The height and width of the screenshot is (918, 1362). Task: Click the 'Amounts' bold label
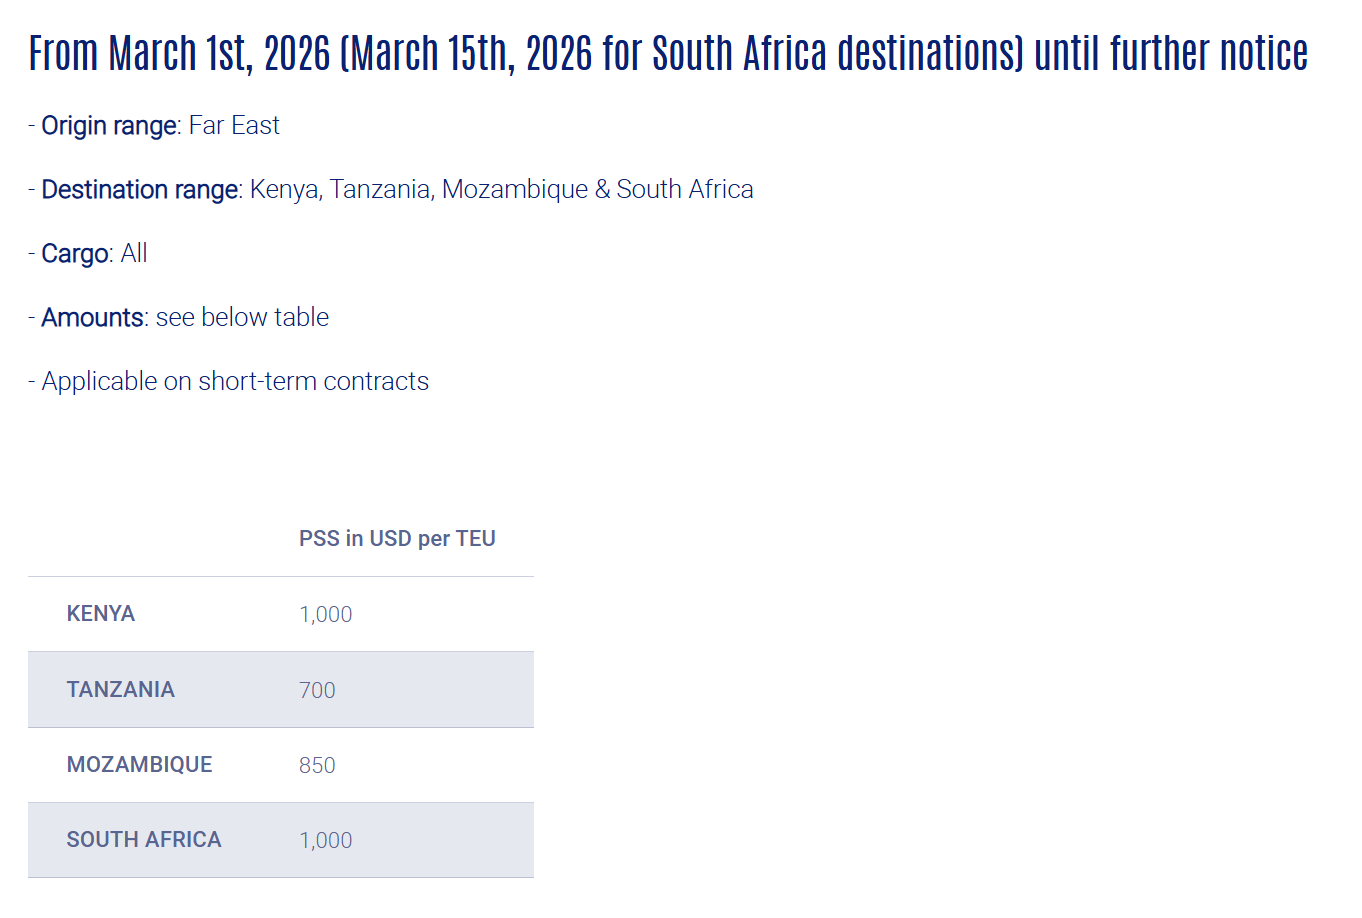point(93,318)
